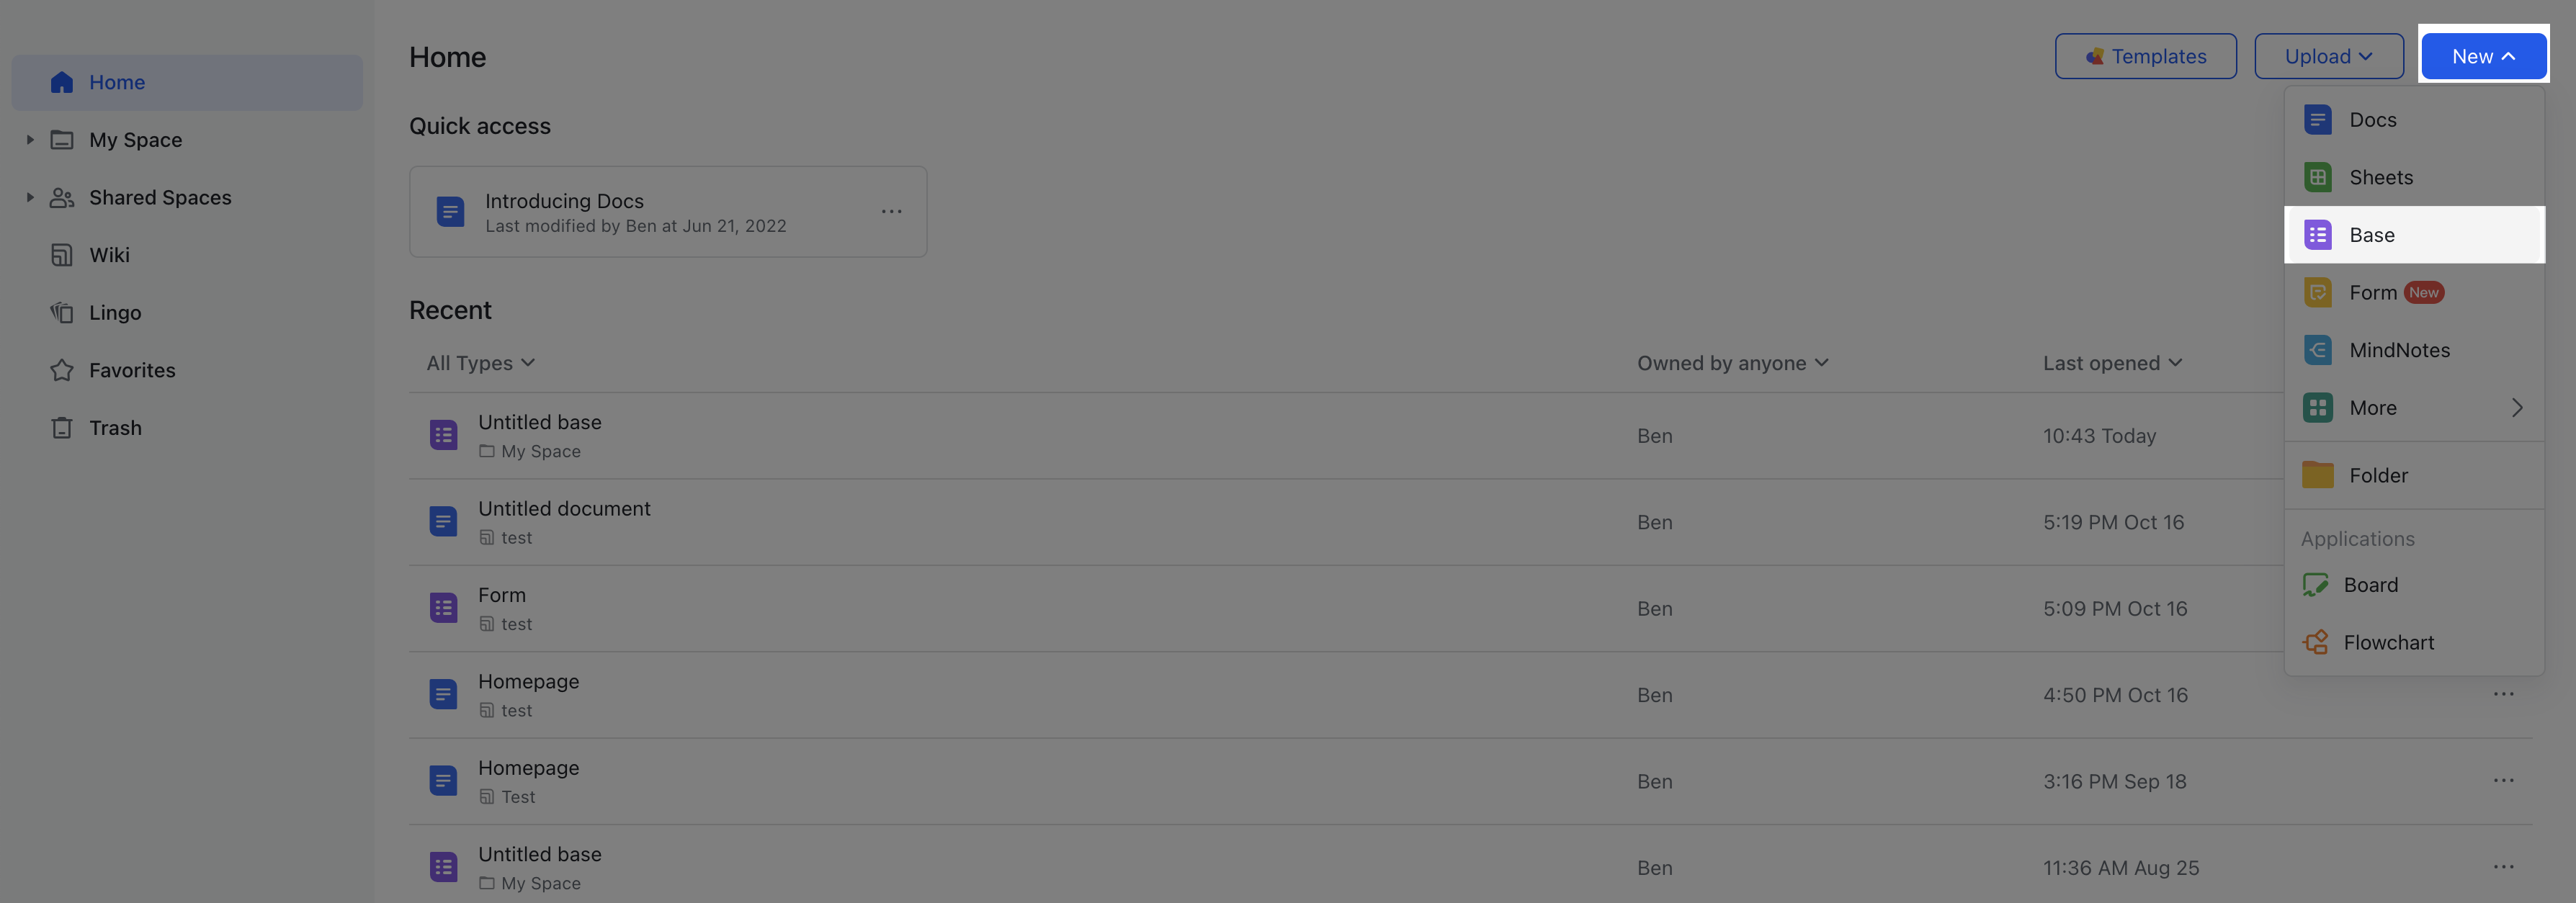The width and height of the screenshot is (2576, 903).
Task: Change sort by Last opened order
Action: click(x=2112, y=362)
